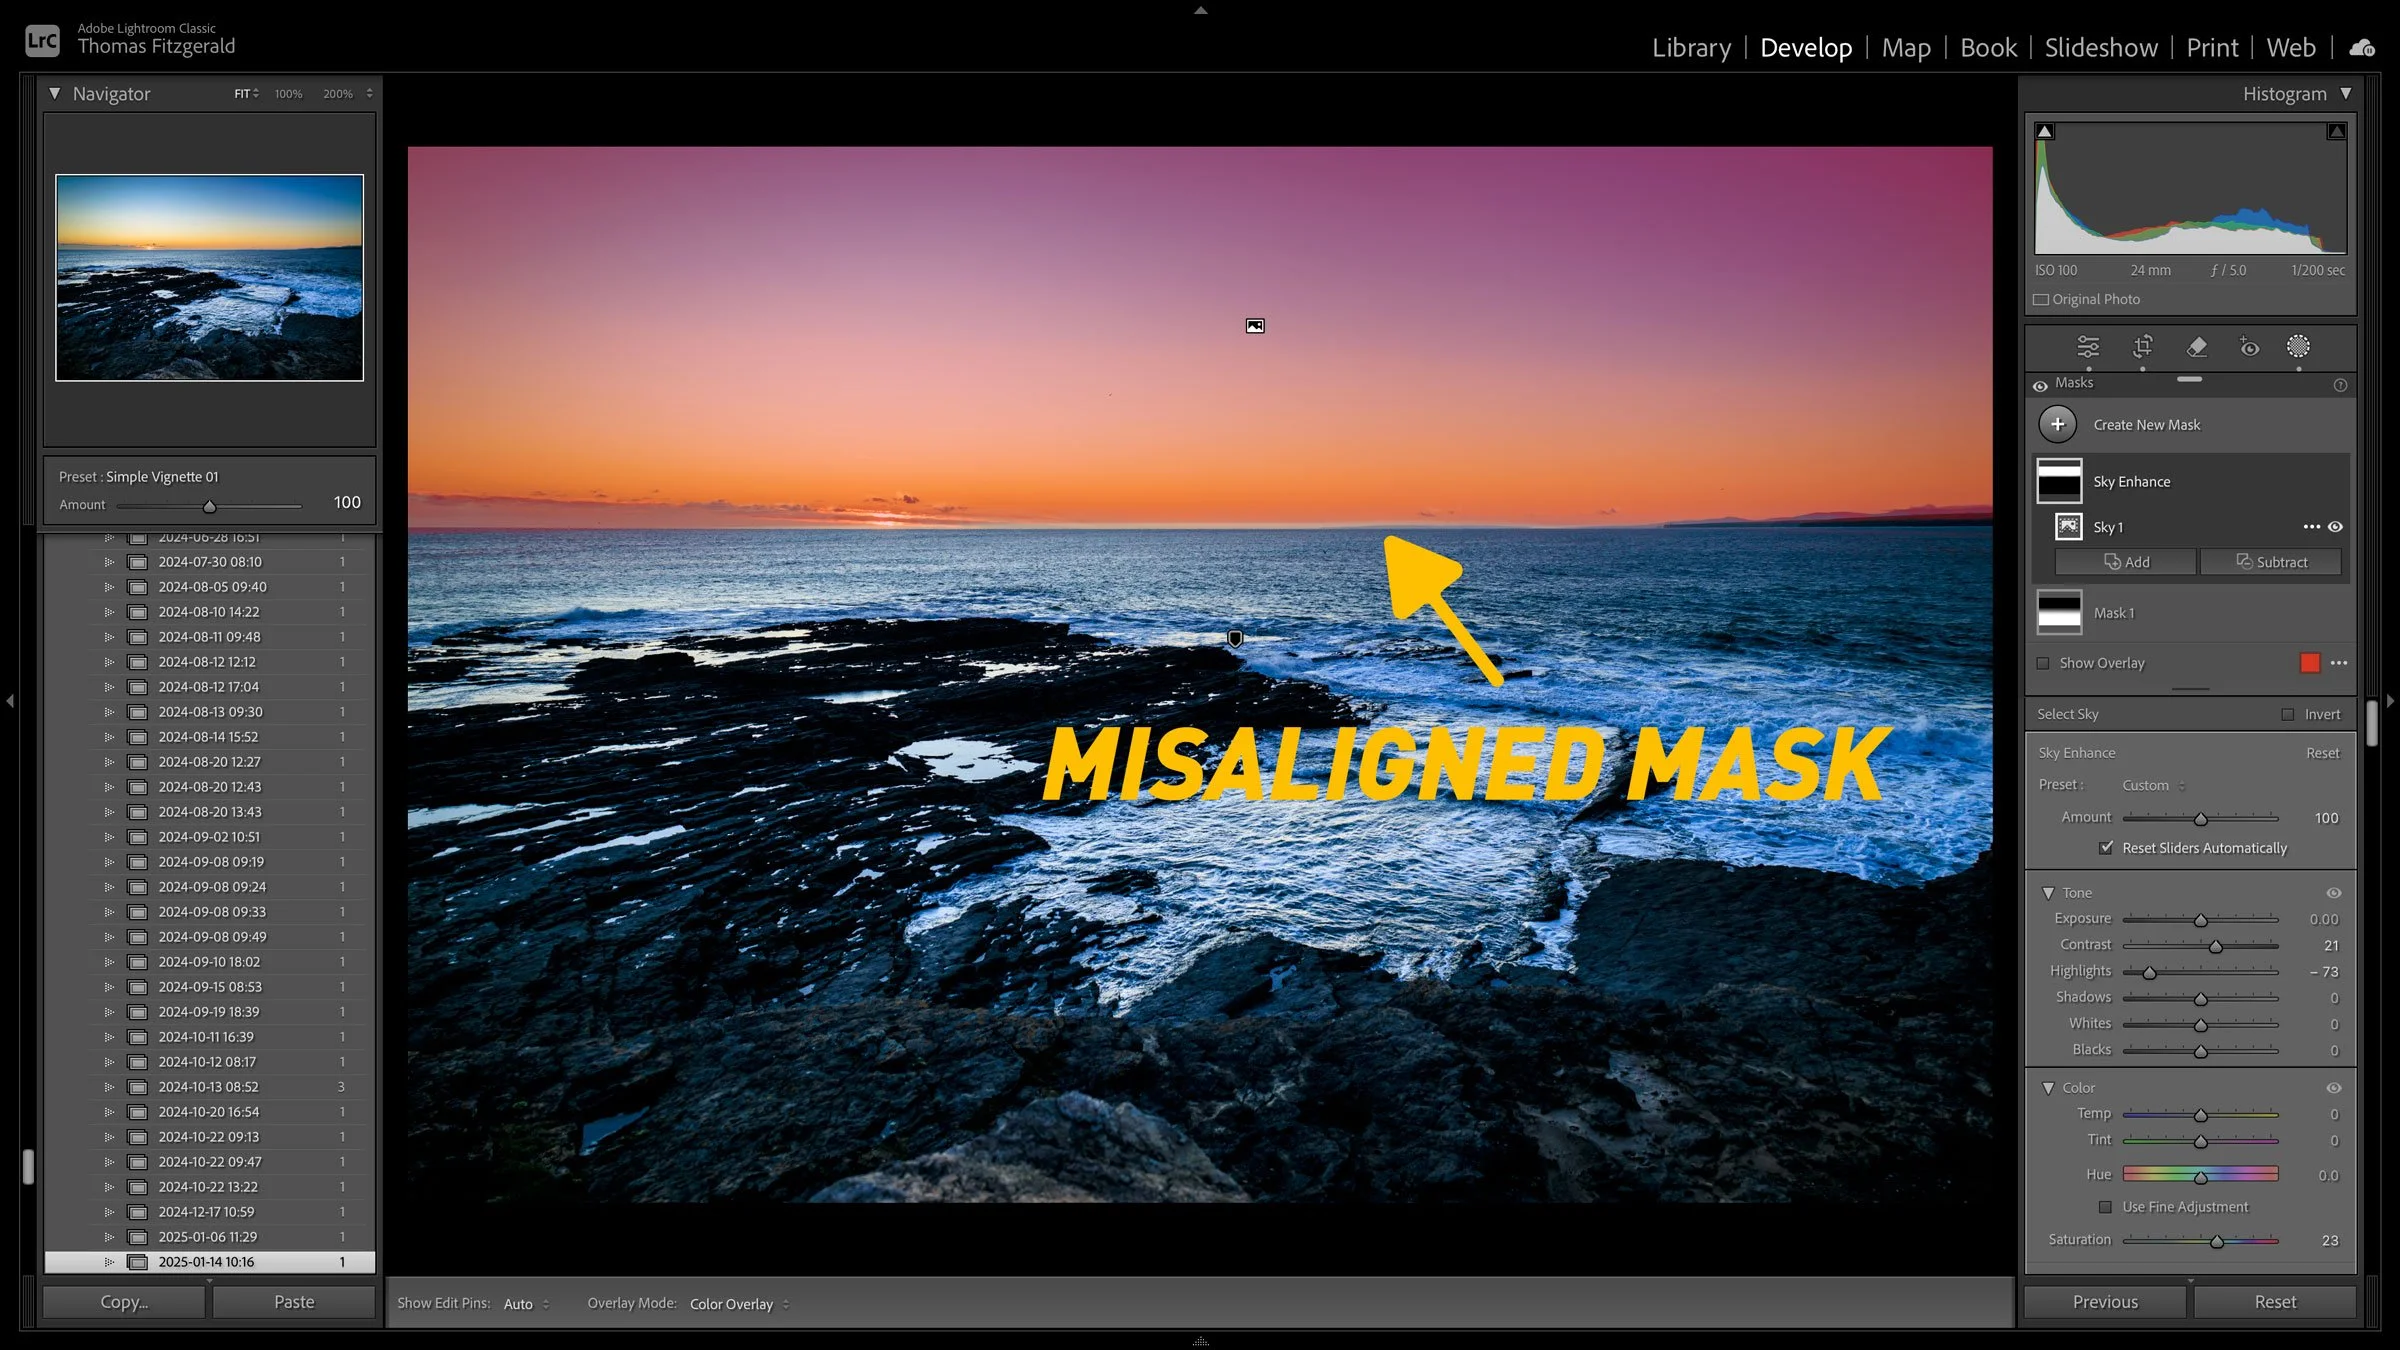Select the Crop overlay tool
2400x1350 pixels.
[x=2142, y=347]
